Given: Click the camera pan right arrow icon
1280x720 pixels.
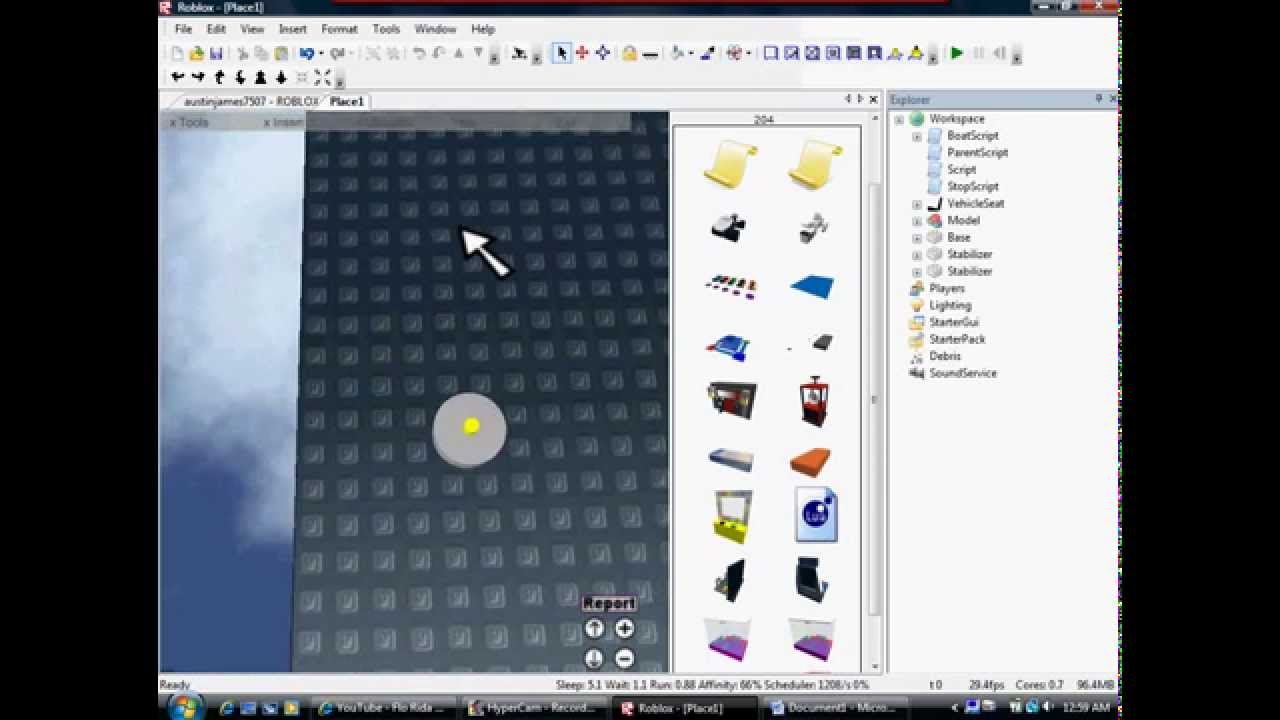Looking at the screenshot, I should (x=198, y=77).
